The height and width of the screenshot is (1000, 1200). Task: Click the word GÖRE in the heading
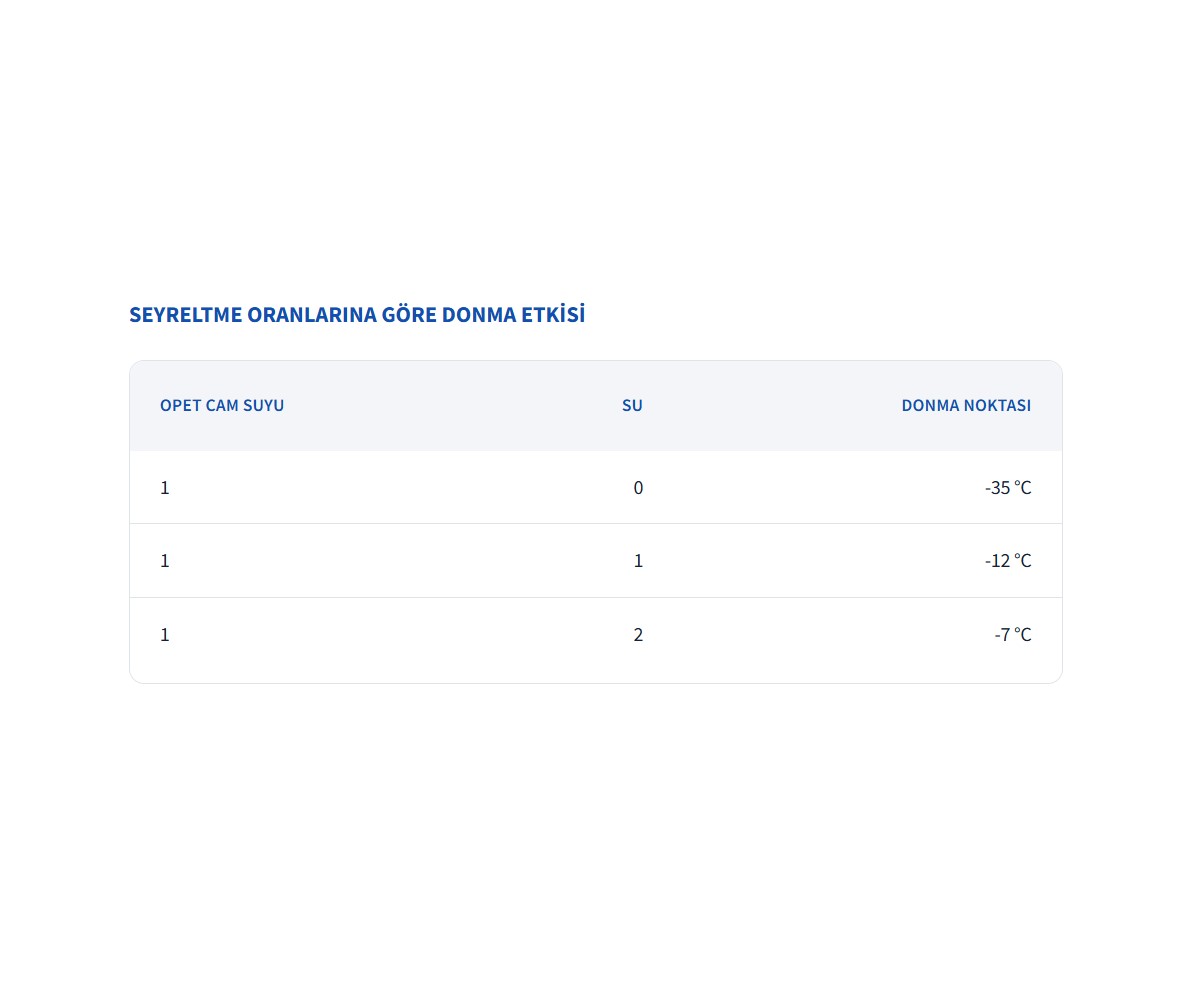click(409, 315)
